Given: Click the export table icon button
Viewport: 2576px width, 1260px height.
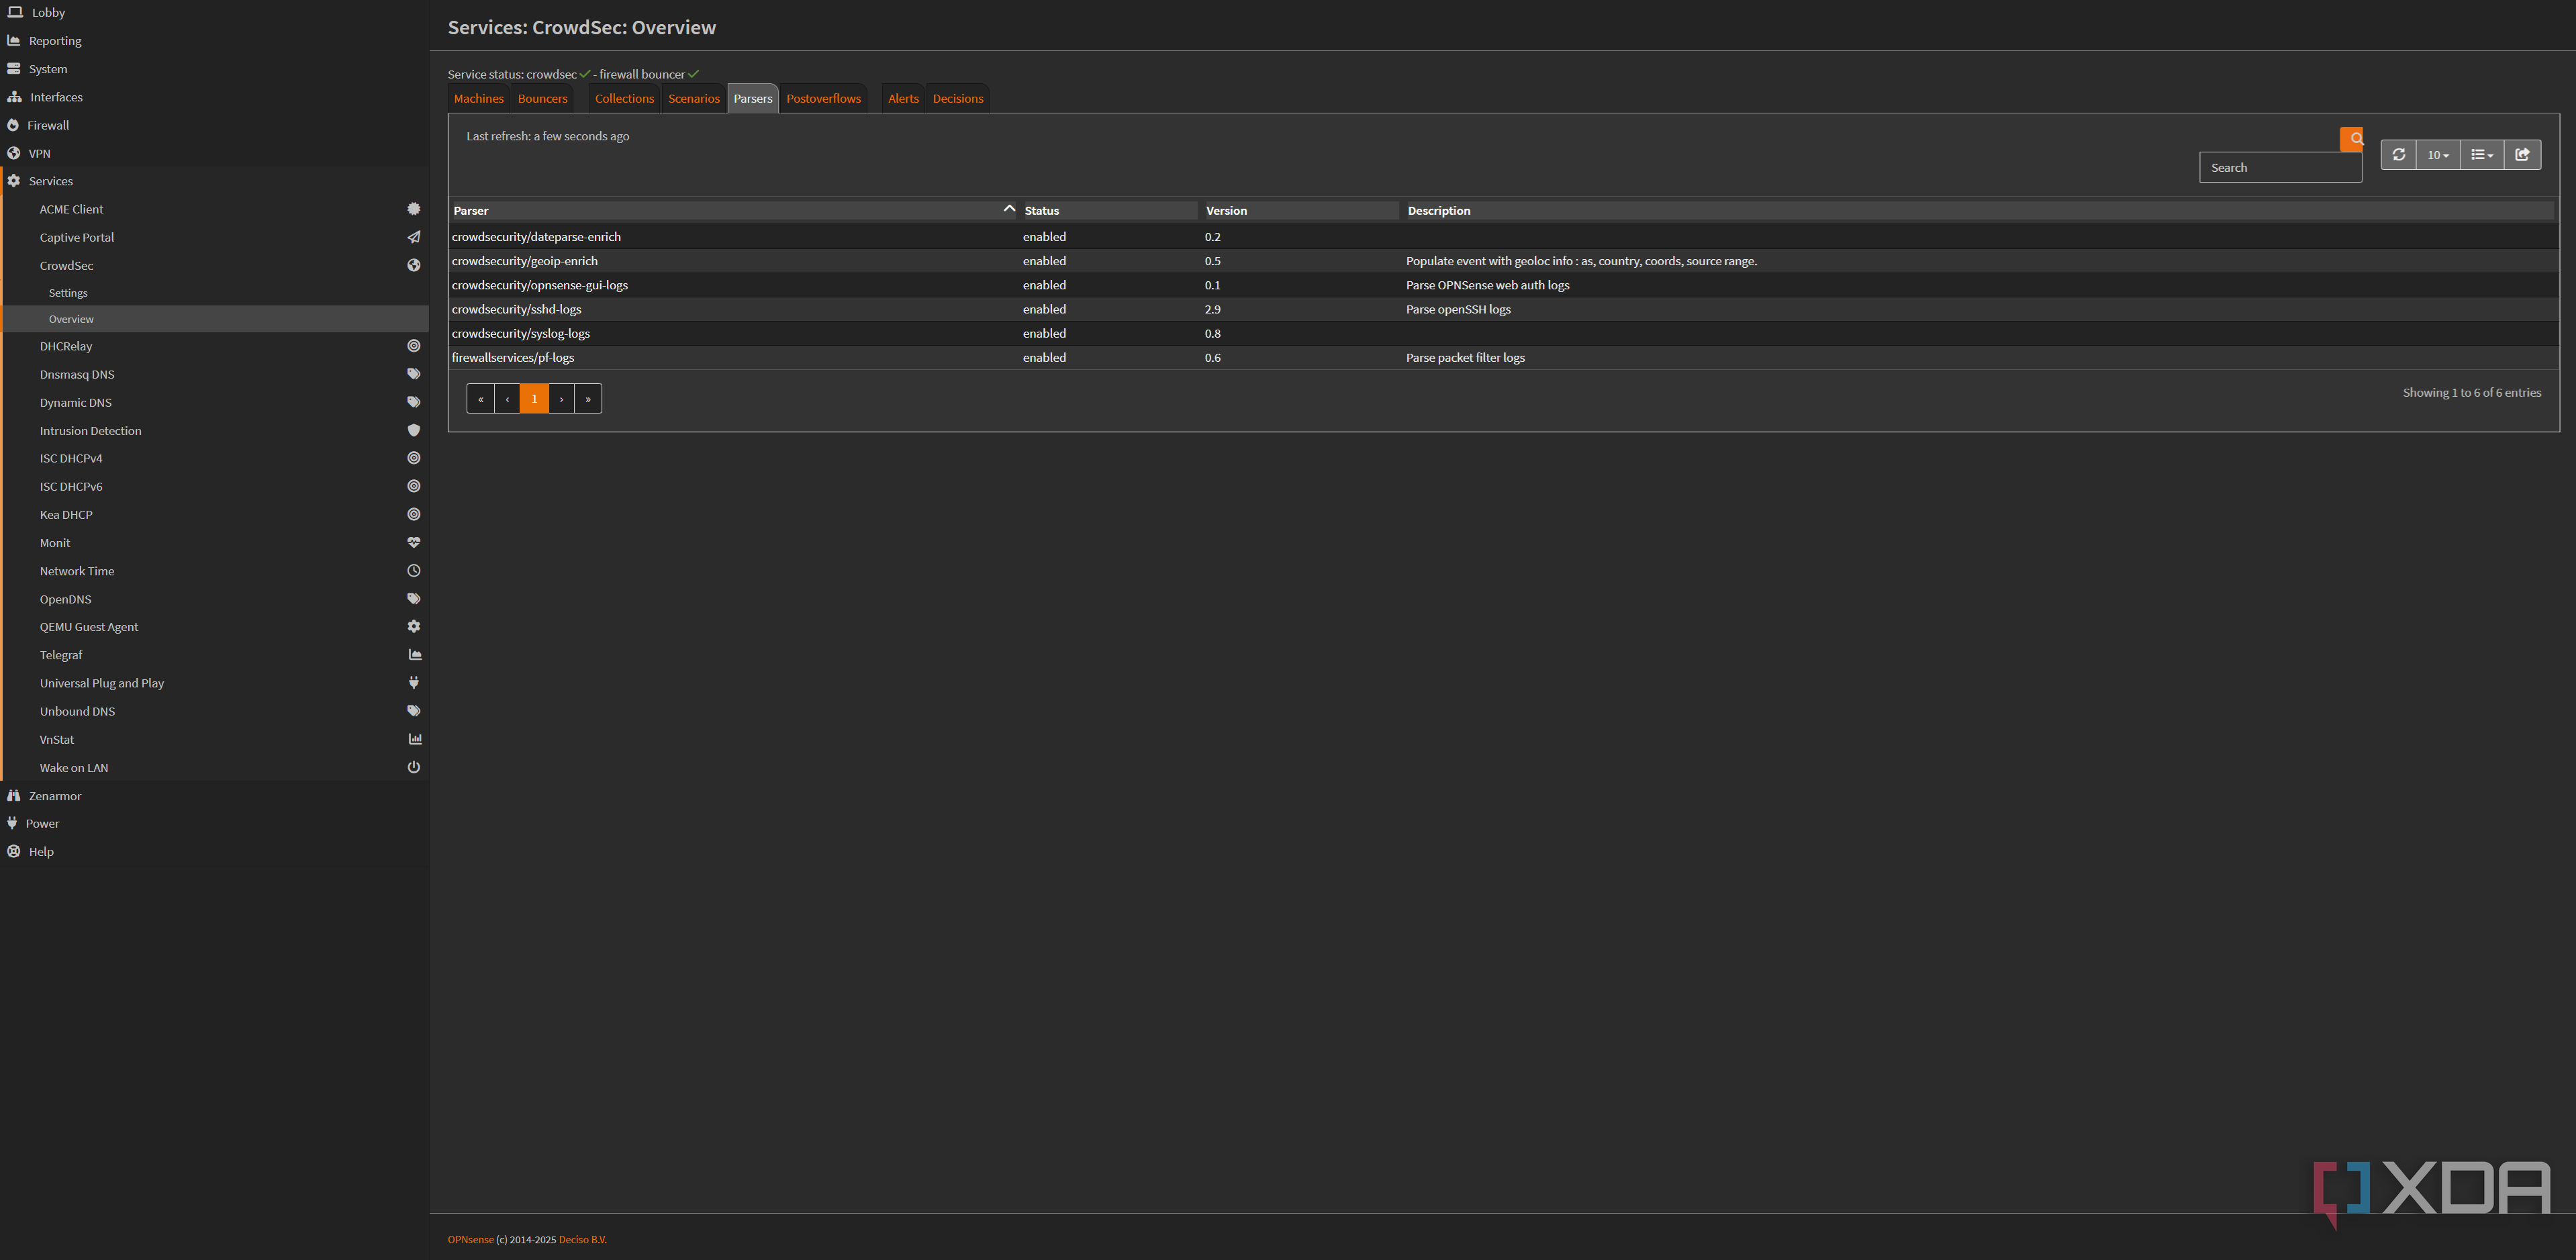Looking at the screenshot, I should [x=2522, y=155].
